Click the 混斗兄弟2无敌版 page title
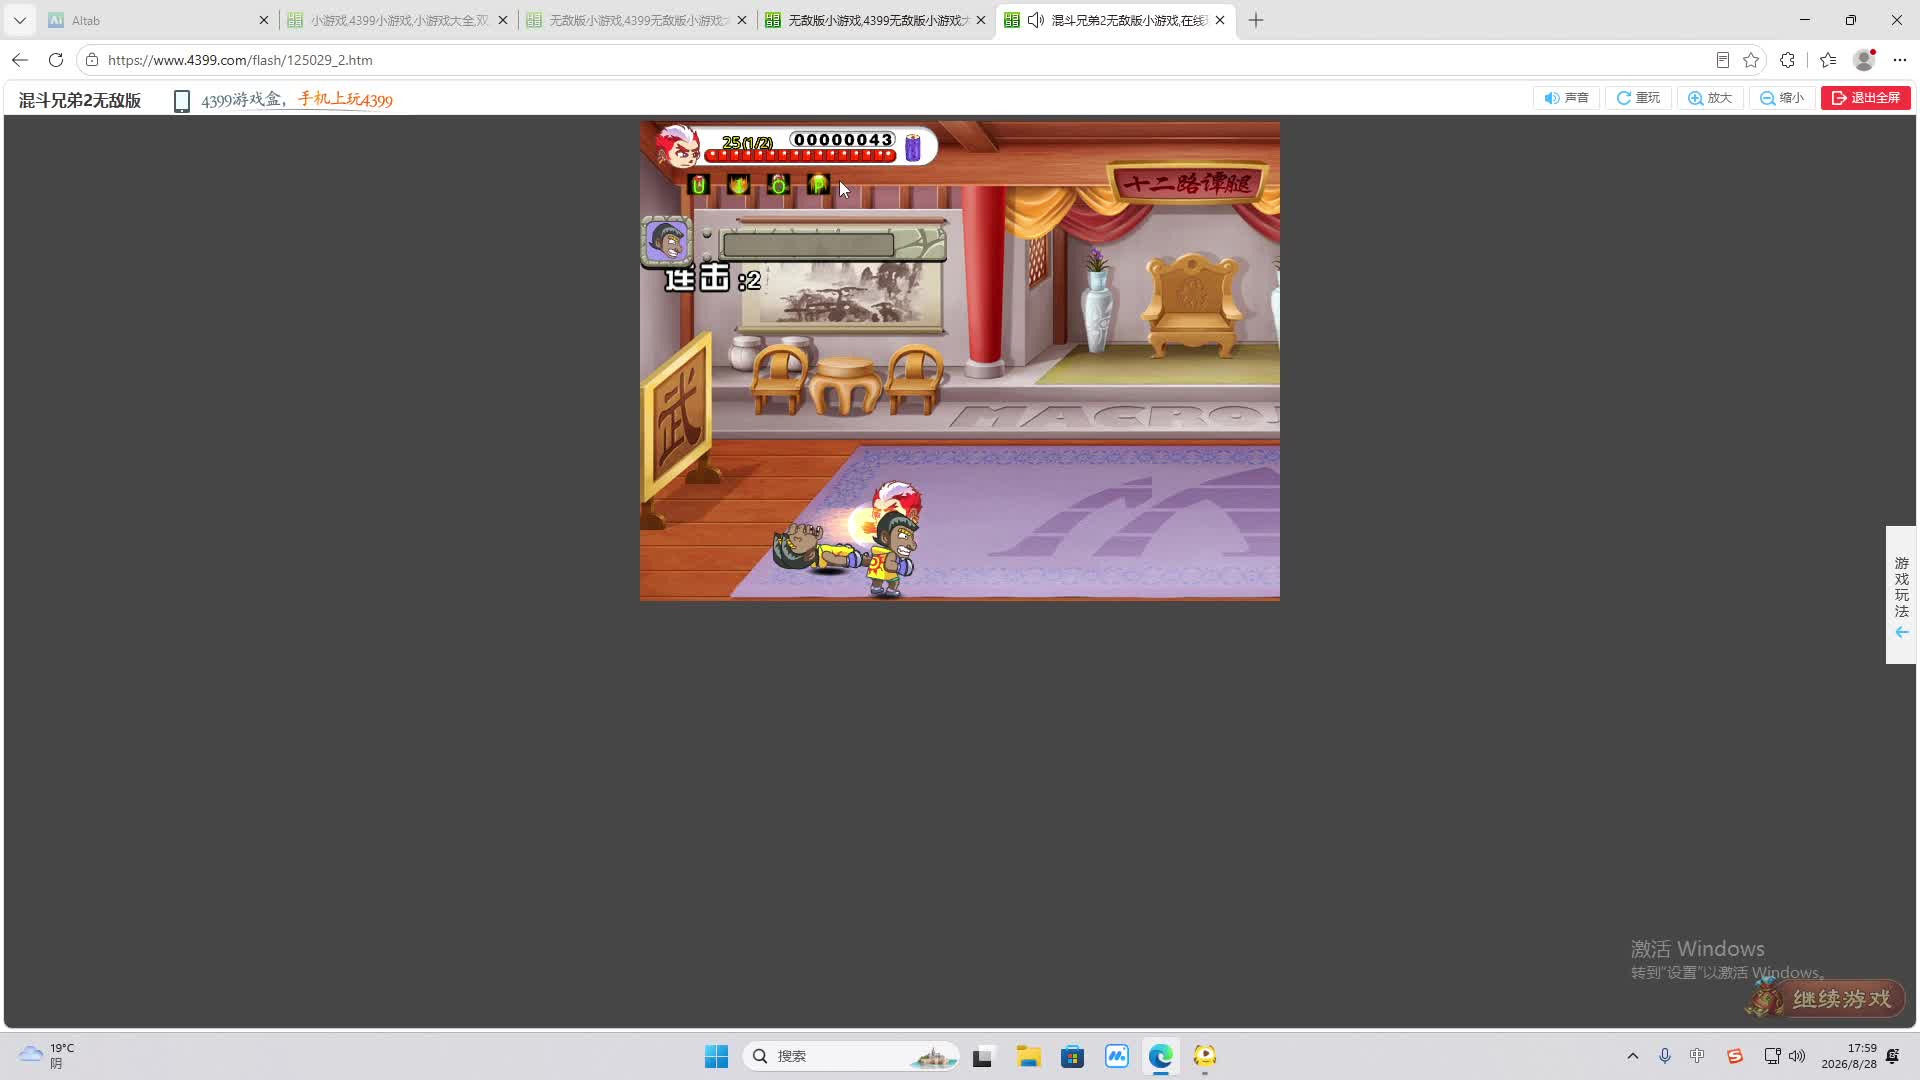The image size is (1920, 1080). click(x=80, y=100)
